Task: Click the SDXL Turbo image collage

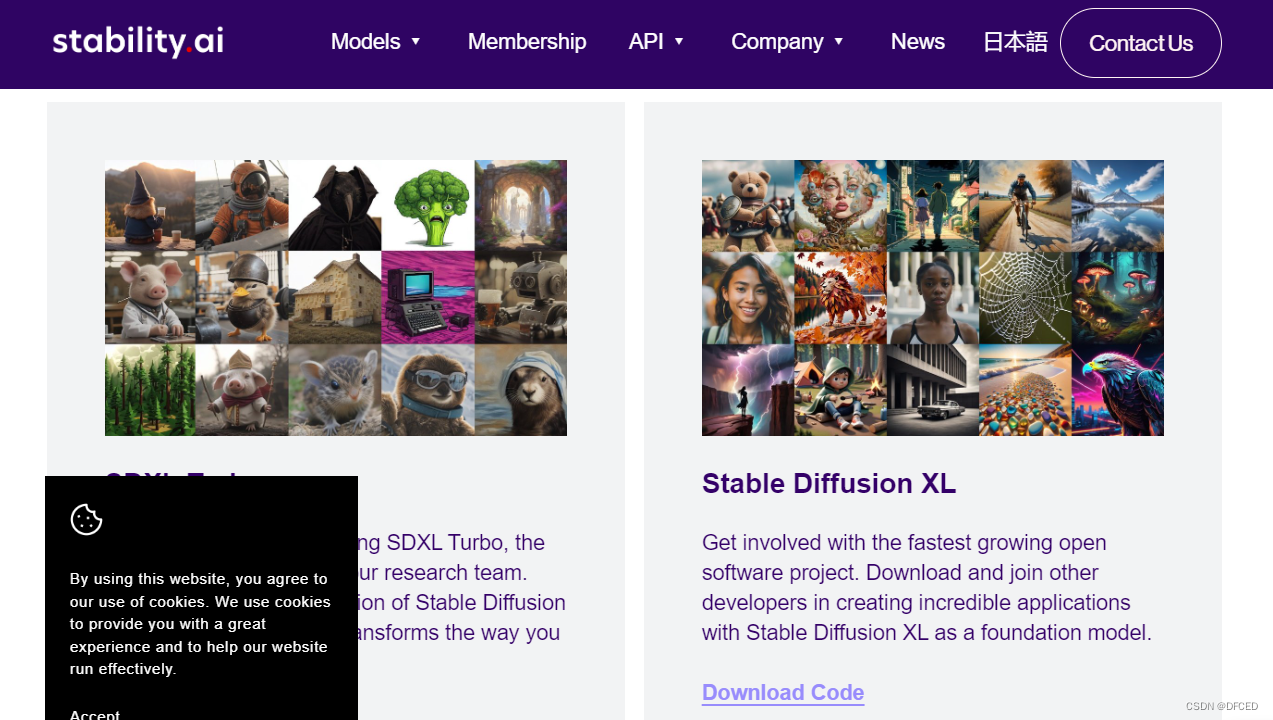Action: (x=336, y=298)
